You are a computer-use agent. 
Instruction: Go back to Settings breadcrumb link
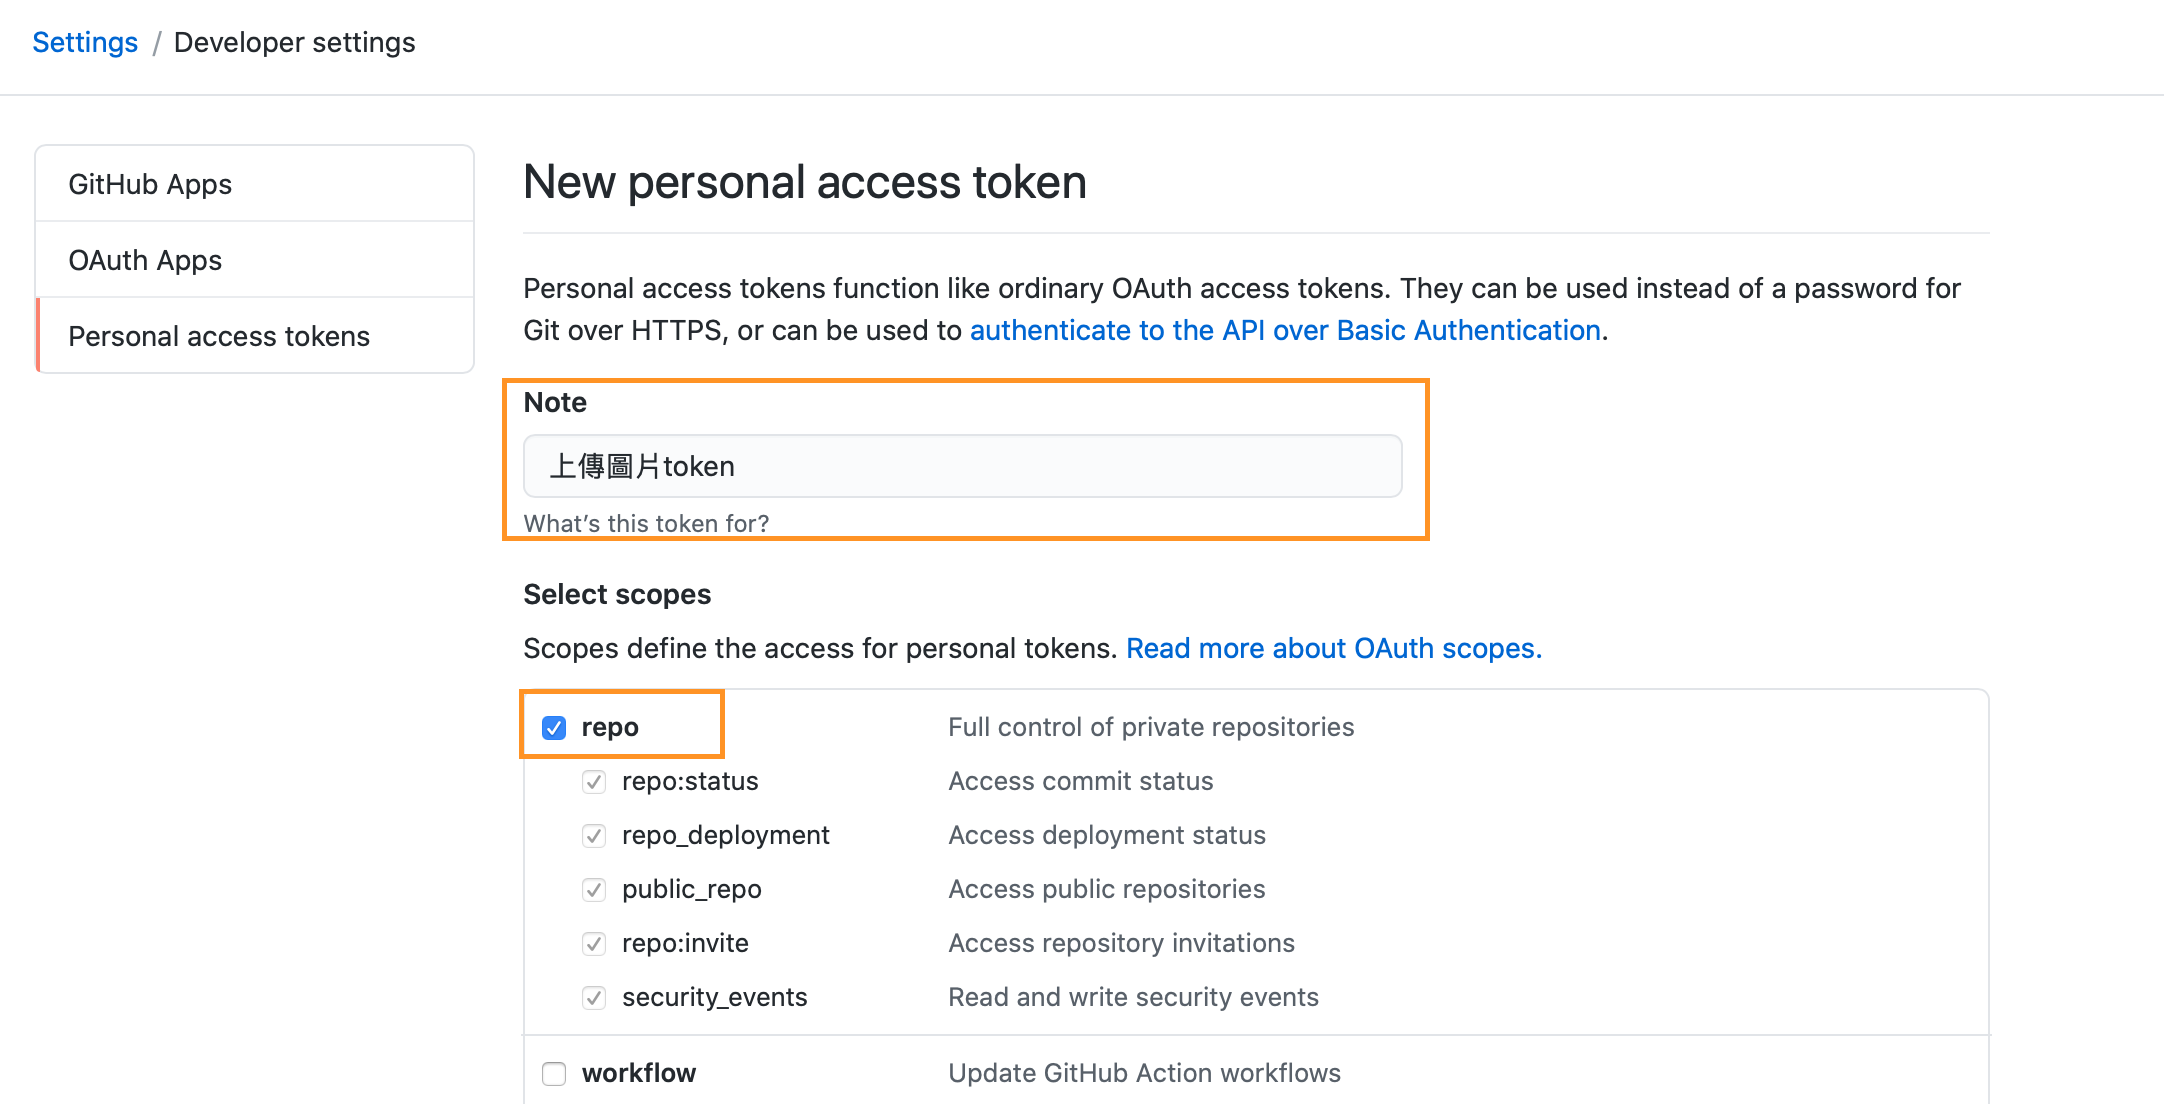[85, 42]
